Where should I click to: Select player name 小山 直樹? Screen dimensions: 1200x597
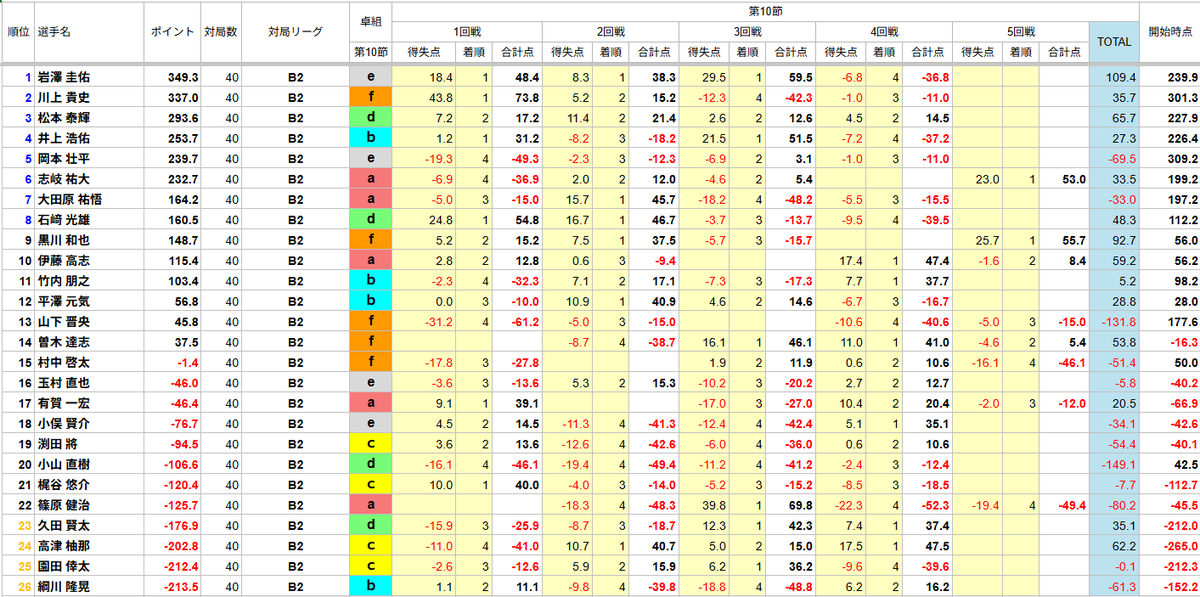tap(63, 464)
